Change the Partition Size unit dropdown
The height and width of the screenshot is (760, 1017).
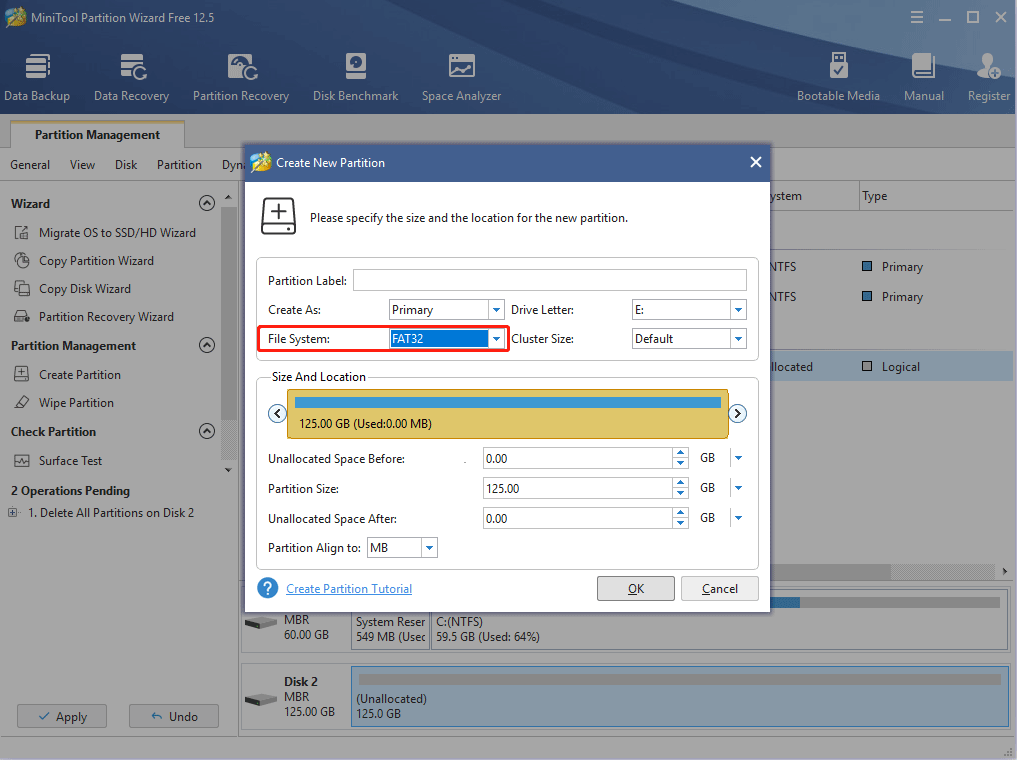tap(738, 488)
